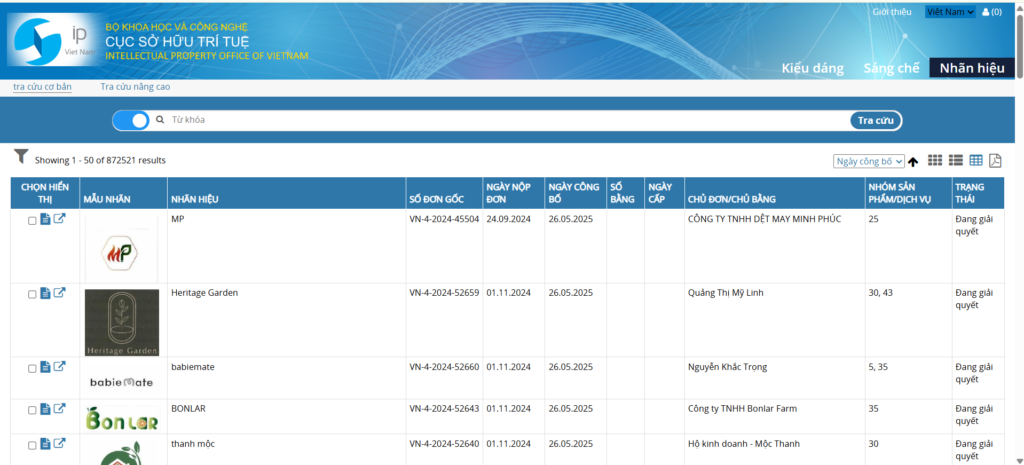The image size is (1024, 465).
Task: Focus the Từ khóa search field
Action: 509,120
